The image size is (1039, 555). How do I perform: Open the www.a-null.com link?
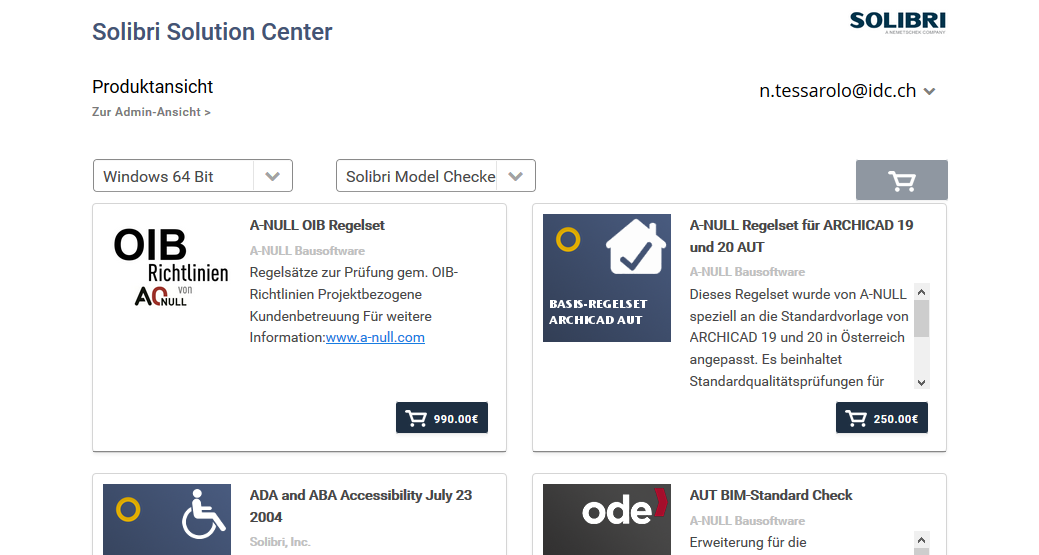[375, 337]
